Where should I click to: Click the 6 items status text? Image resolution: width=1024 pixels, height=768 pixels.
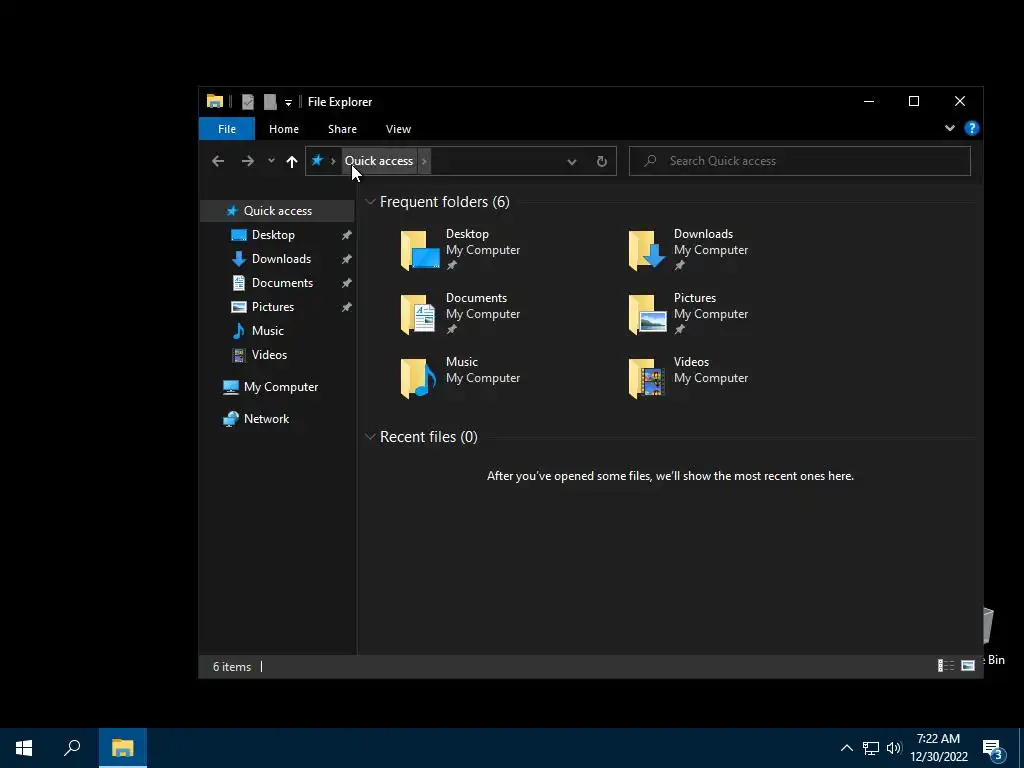(232, 667)
